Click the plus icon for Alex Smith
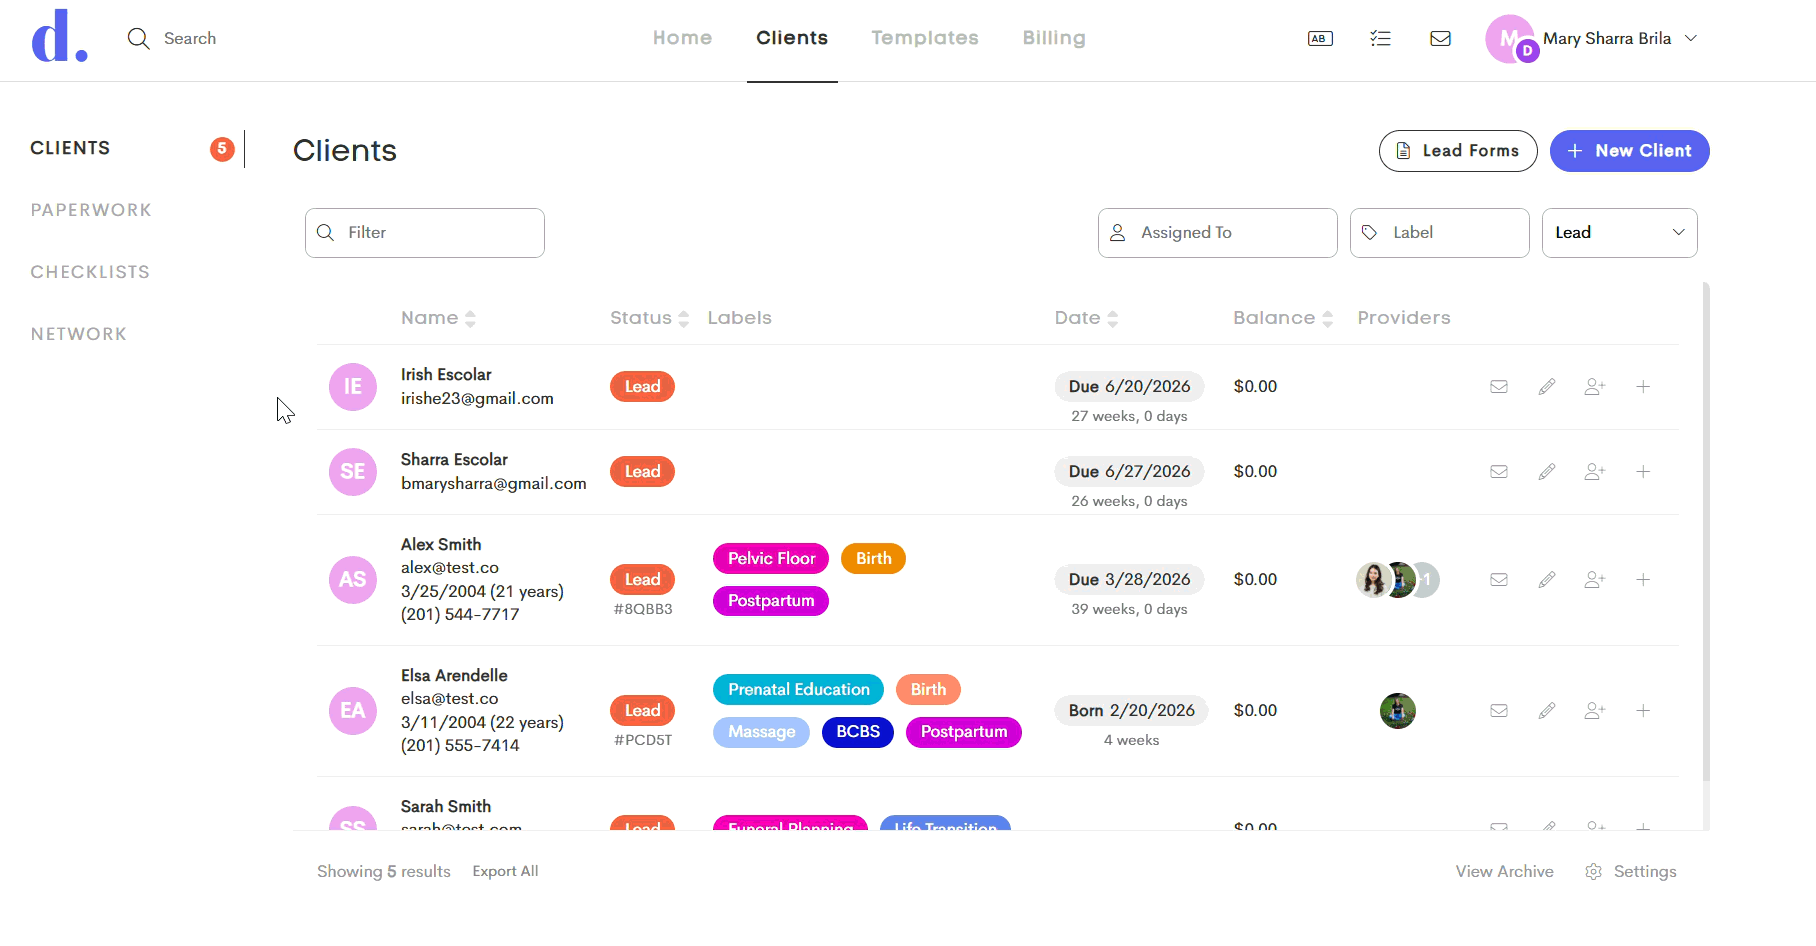Image resolution: width=1816 pixels, height=946 pixels. (1643, 580)
